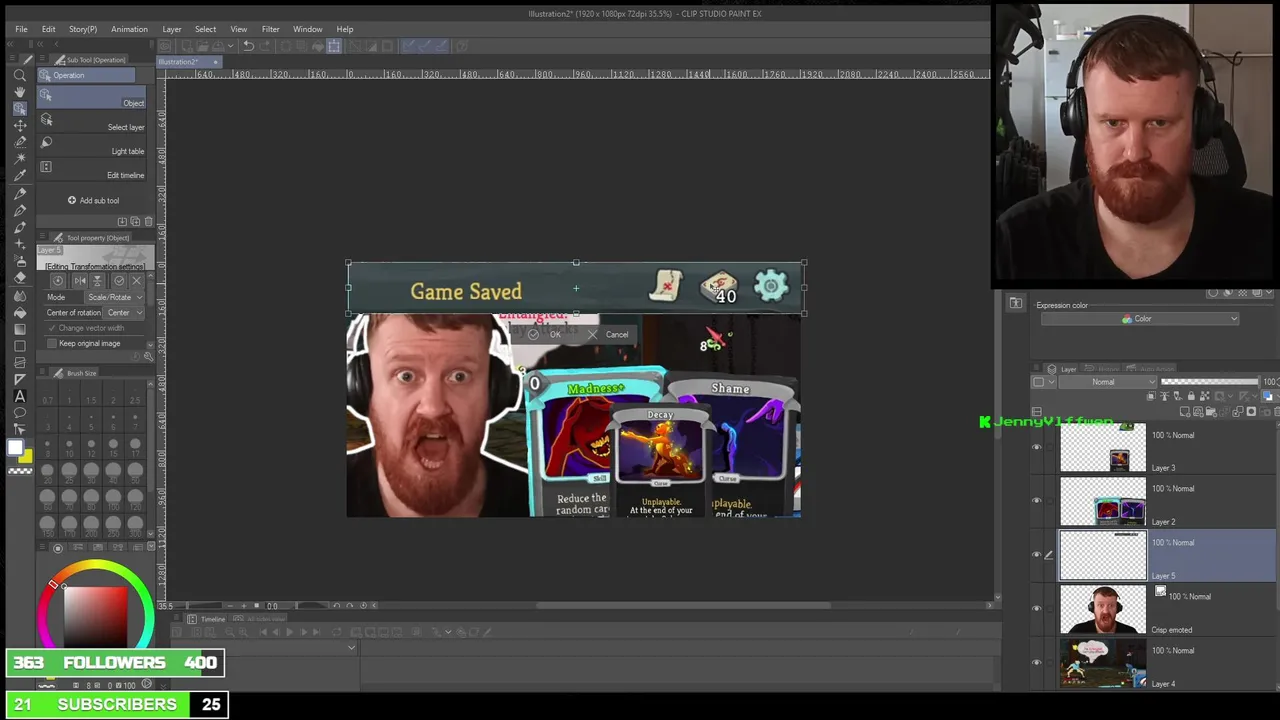Hide Layer 4 with eye icon
Screen dimensions: 1280x720
(1036, 663)
